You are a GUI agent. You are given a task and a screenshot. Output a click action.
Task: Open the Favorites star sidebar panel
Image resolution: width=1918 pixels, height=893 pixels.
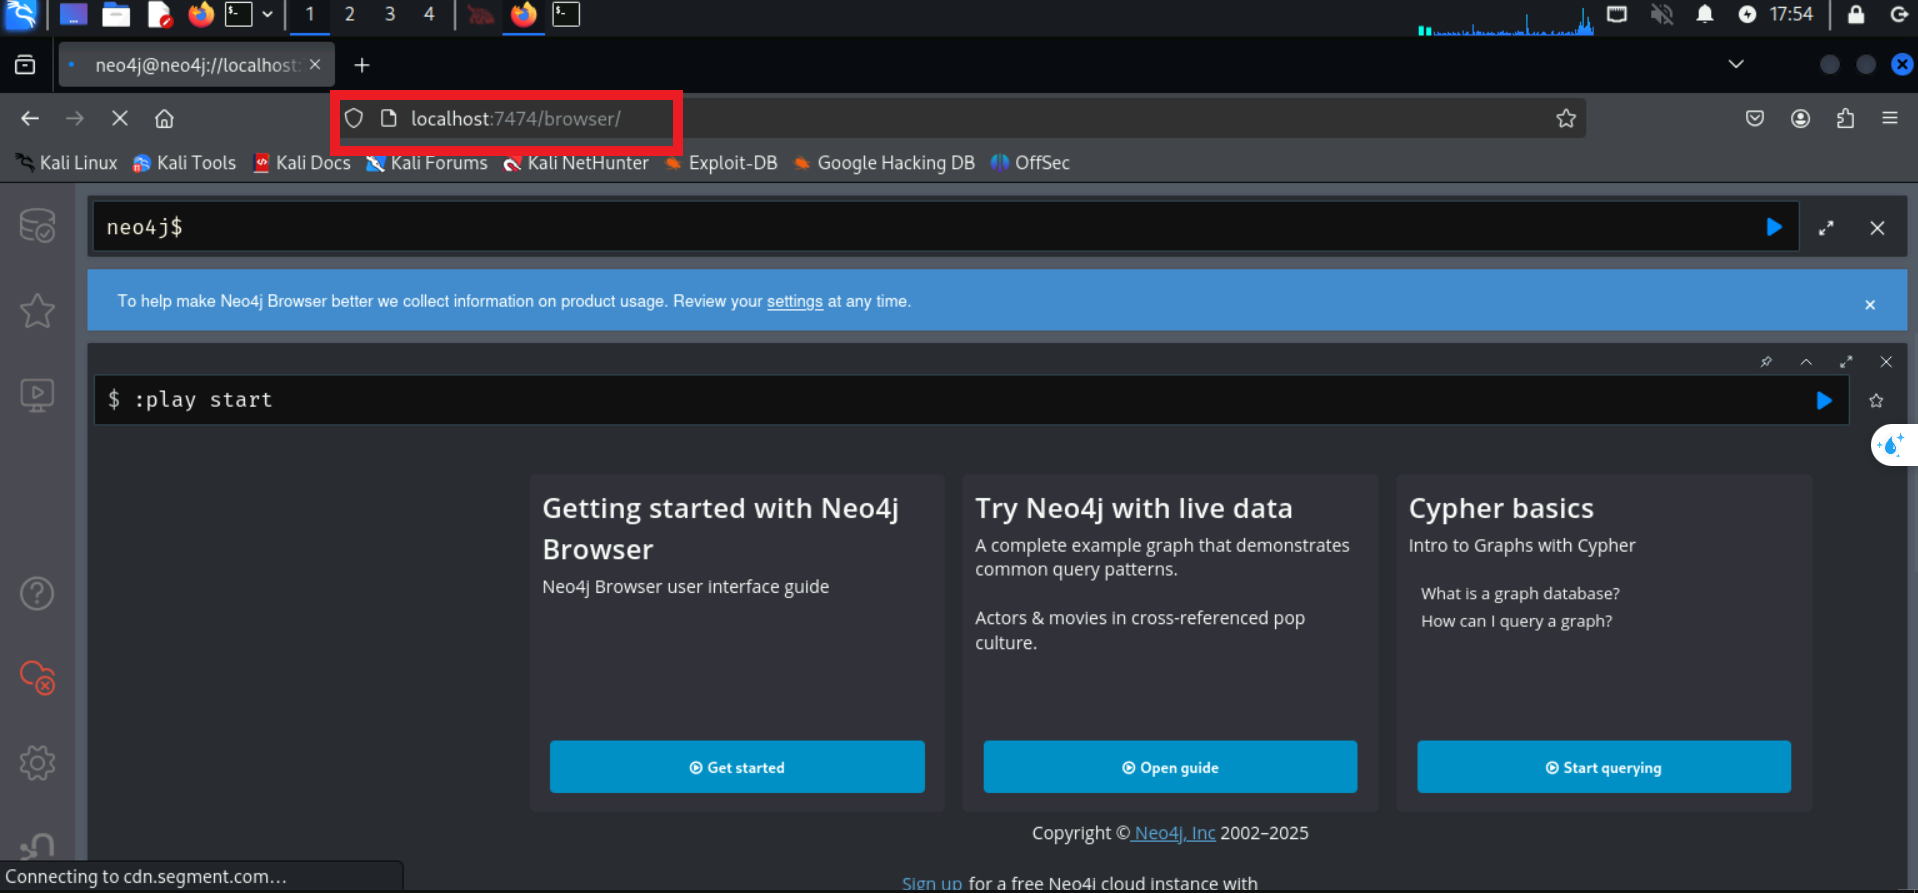37,311
